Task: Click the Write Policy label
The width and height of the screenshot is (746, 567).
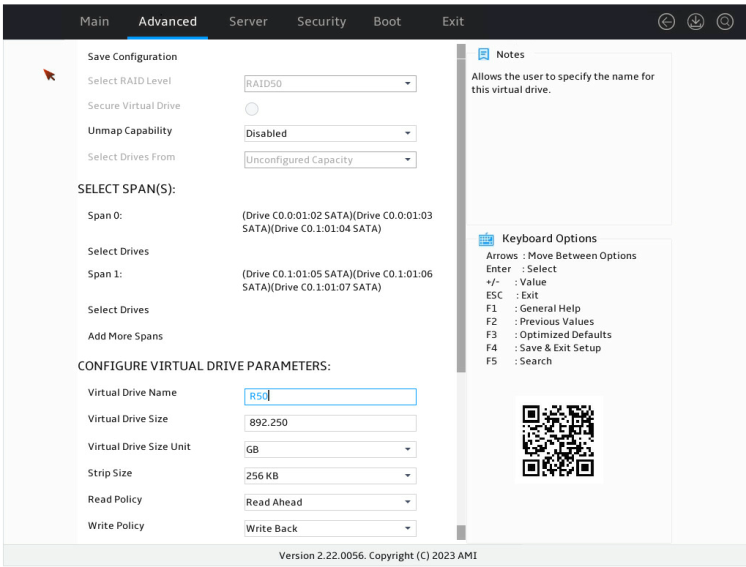Action: (x=116, y=526)
